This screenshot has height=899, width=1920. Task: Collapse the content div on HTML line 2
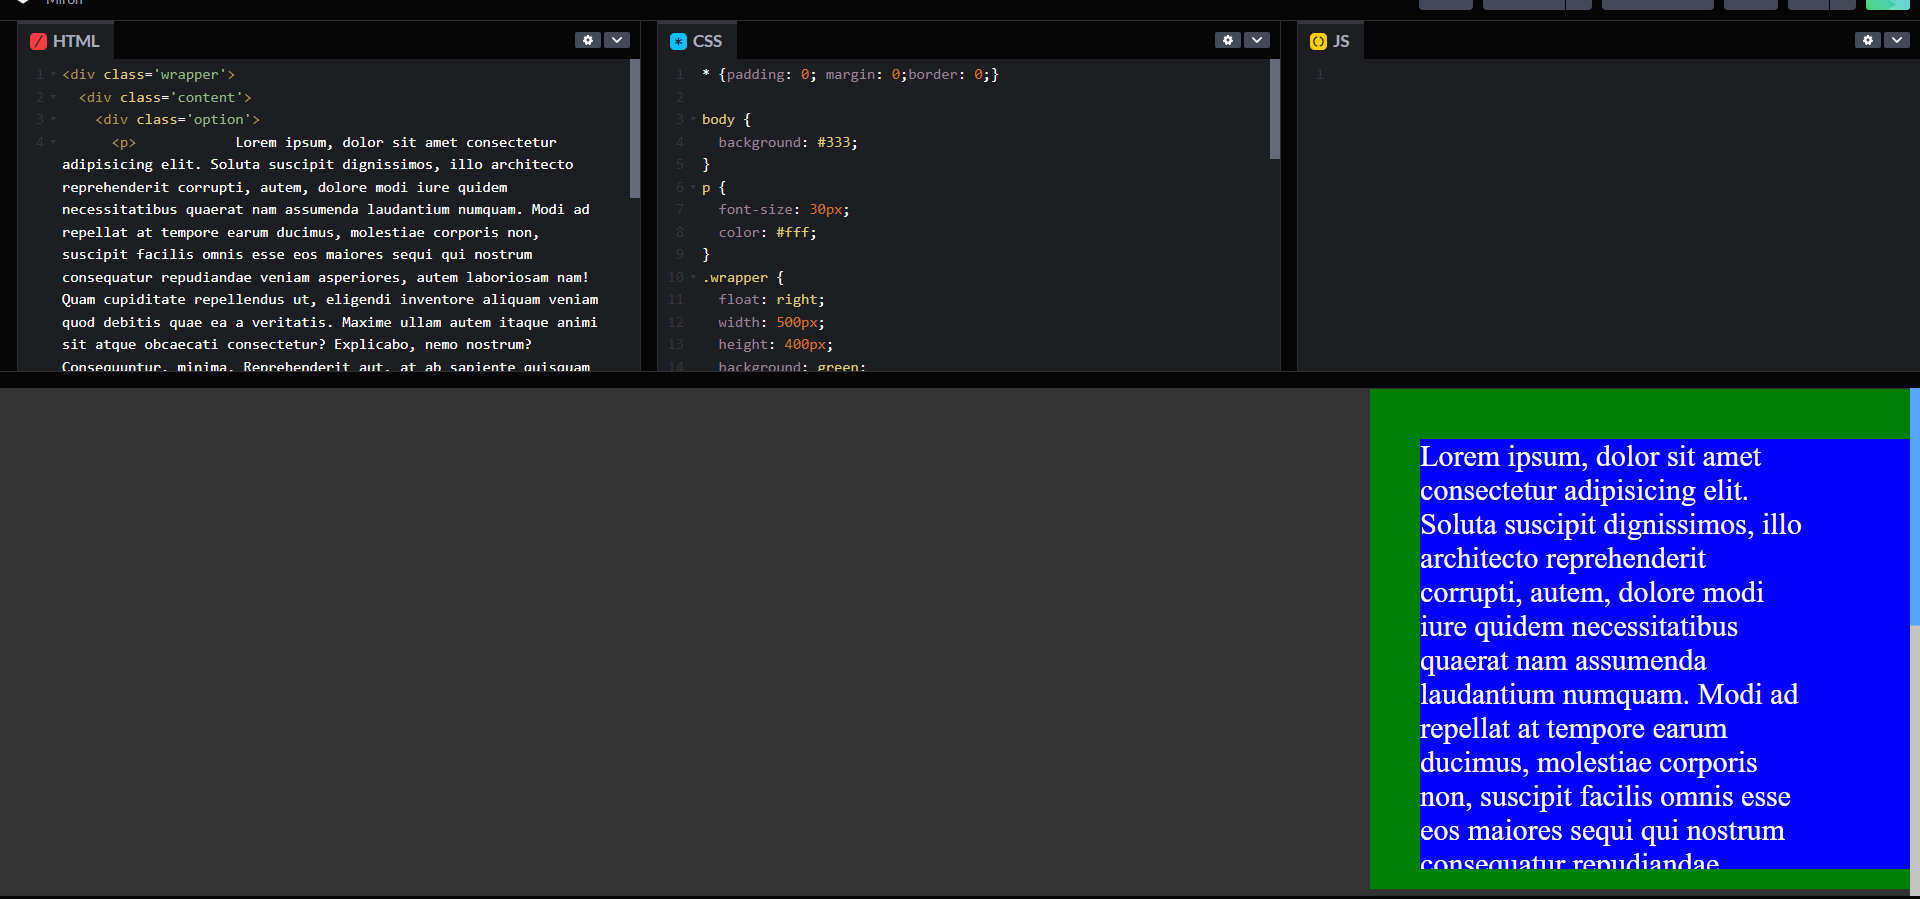tap(53, 97)
